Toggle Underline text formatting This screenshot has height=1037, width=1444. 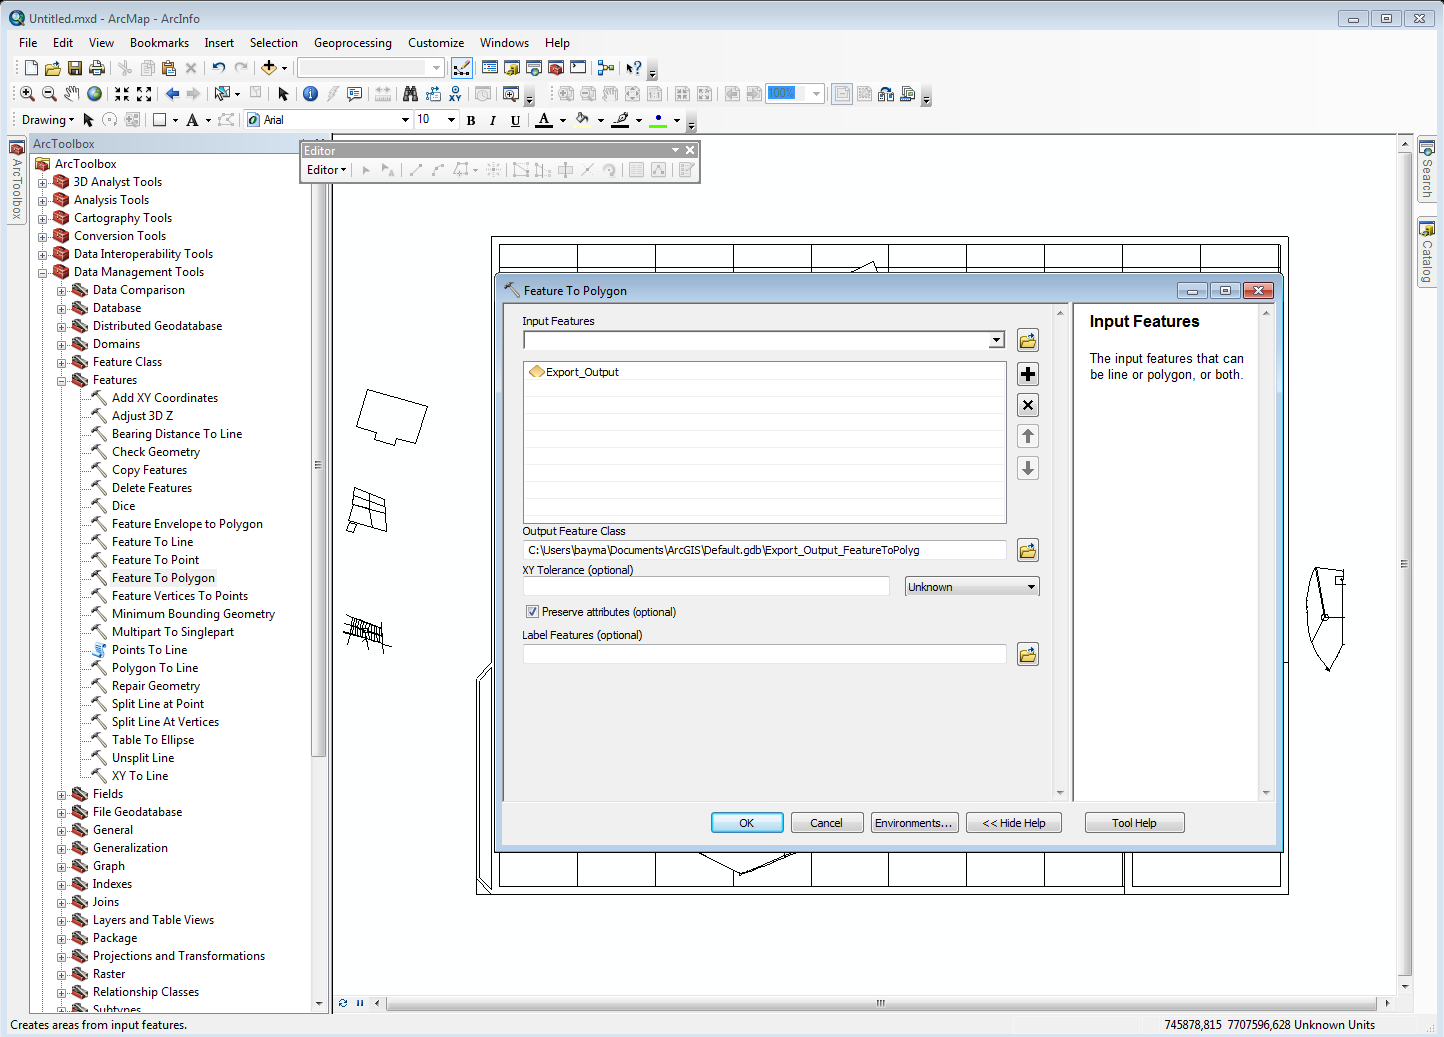coord(515,120)
